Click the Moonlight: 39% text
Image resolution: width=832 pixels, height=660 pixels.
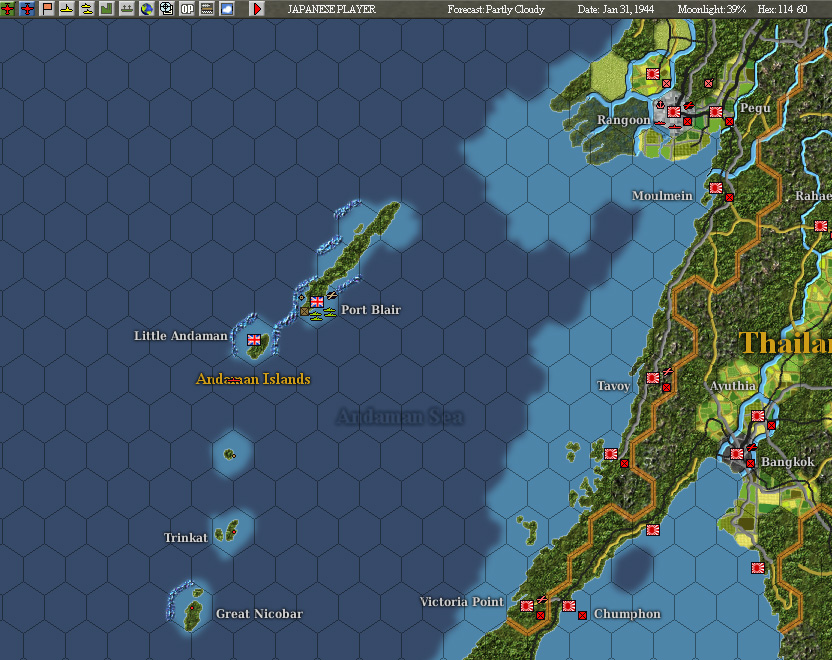(x=712, y=9)
